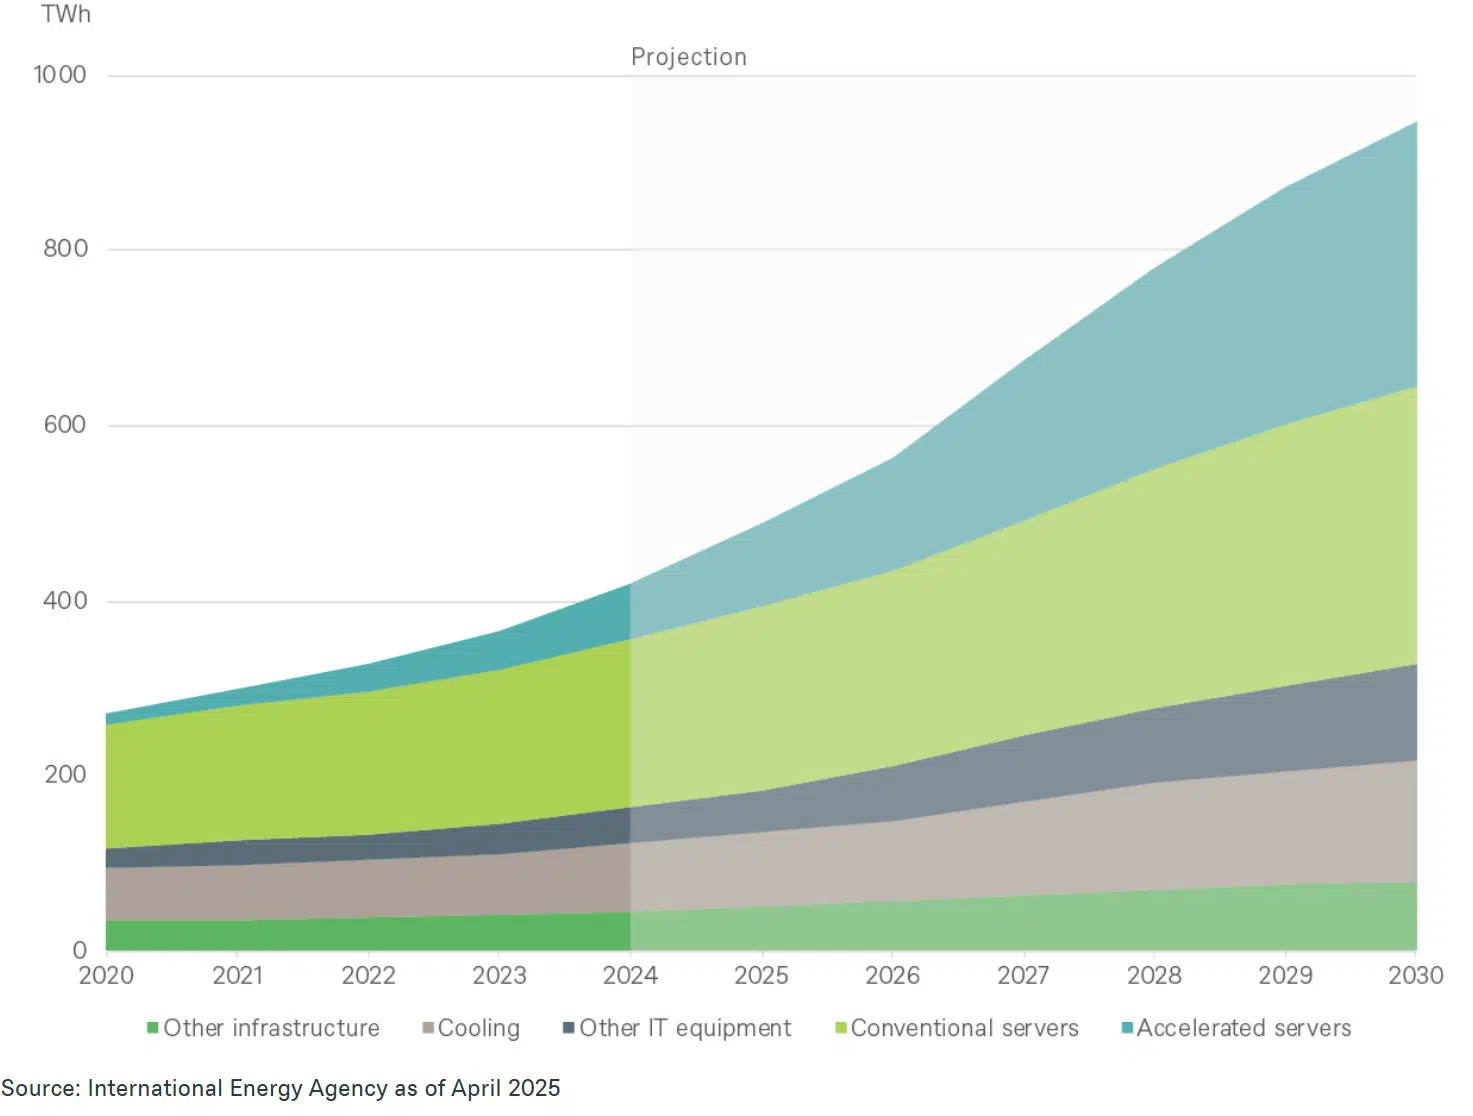1473x1116 pixels.
Task: Click the 0 y-axis value
Action: 80,950
